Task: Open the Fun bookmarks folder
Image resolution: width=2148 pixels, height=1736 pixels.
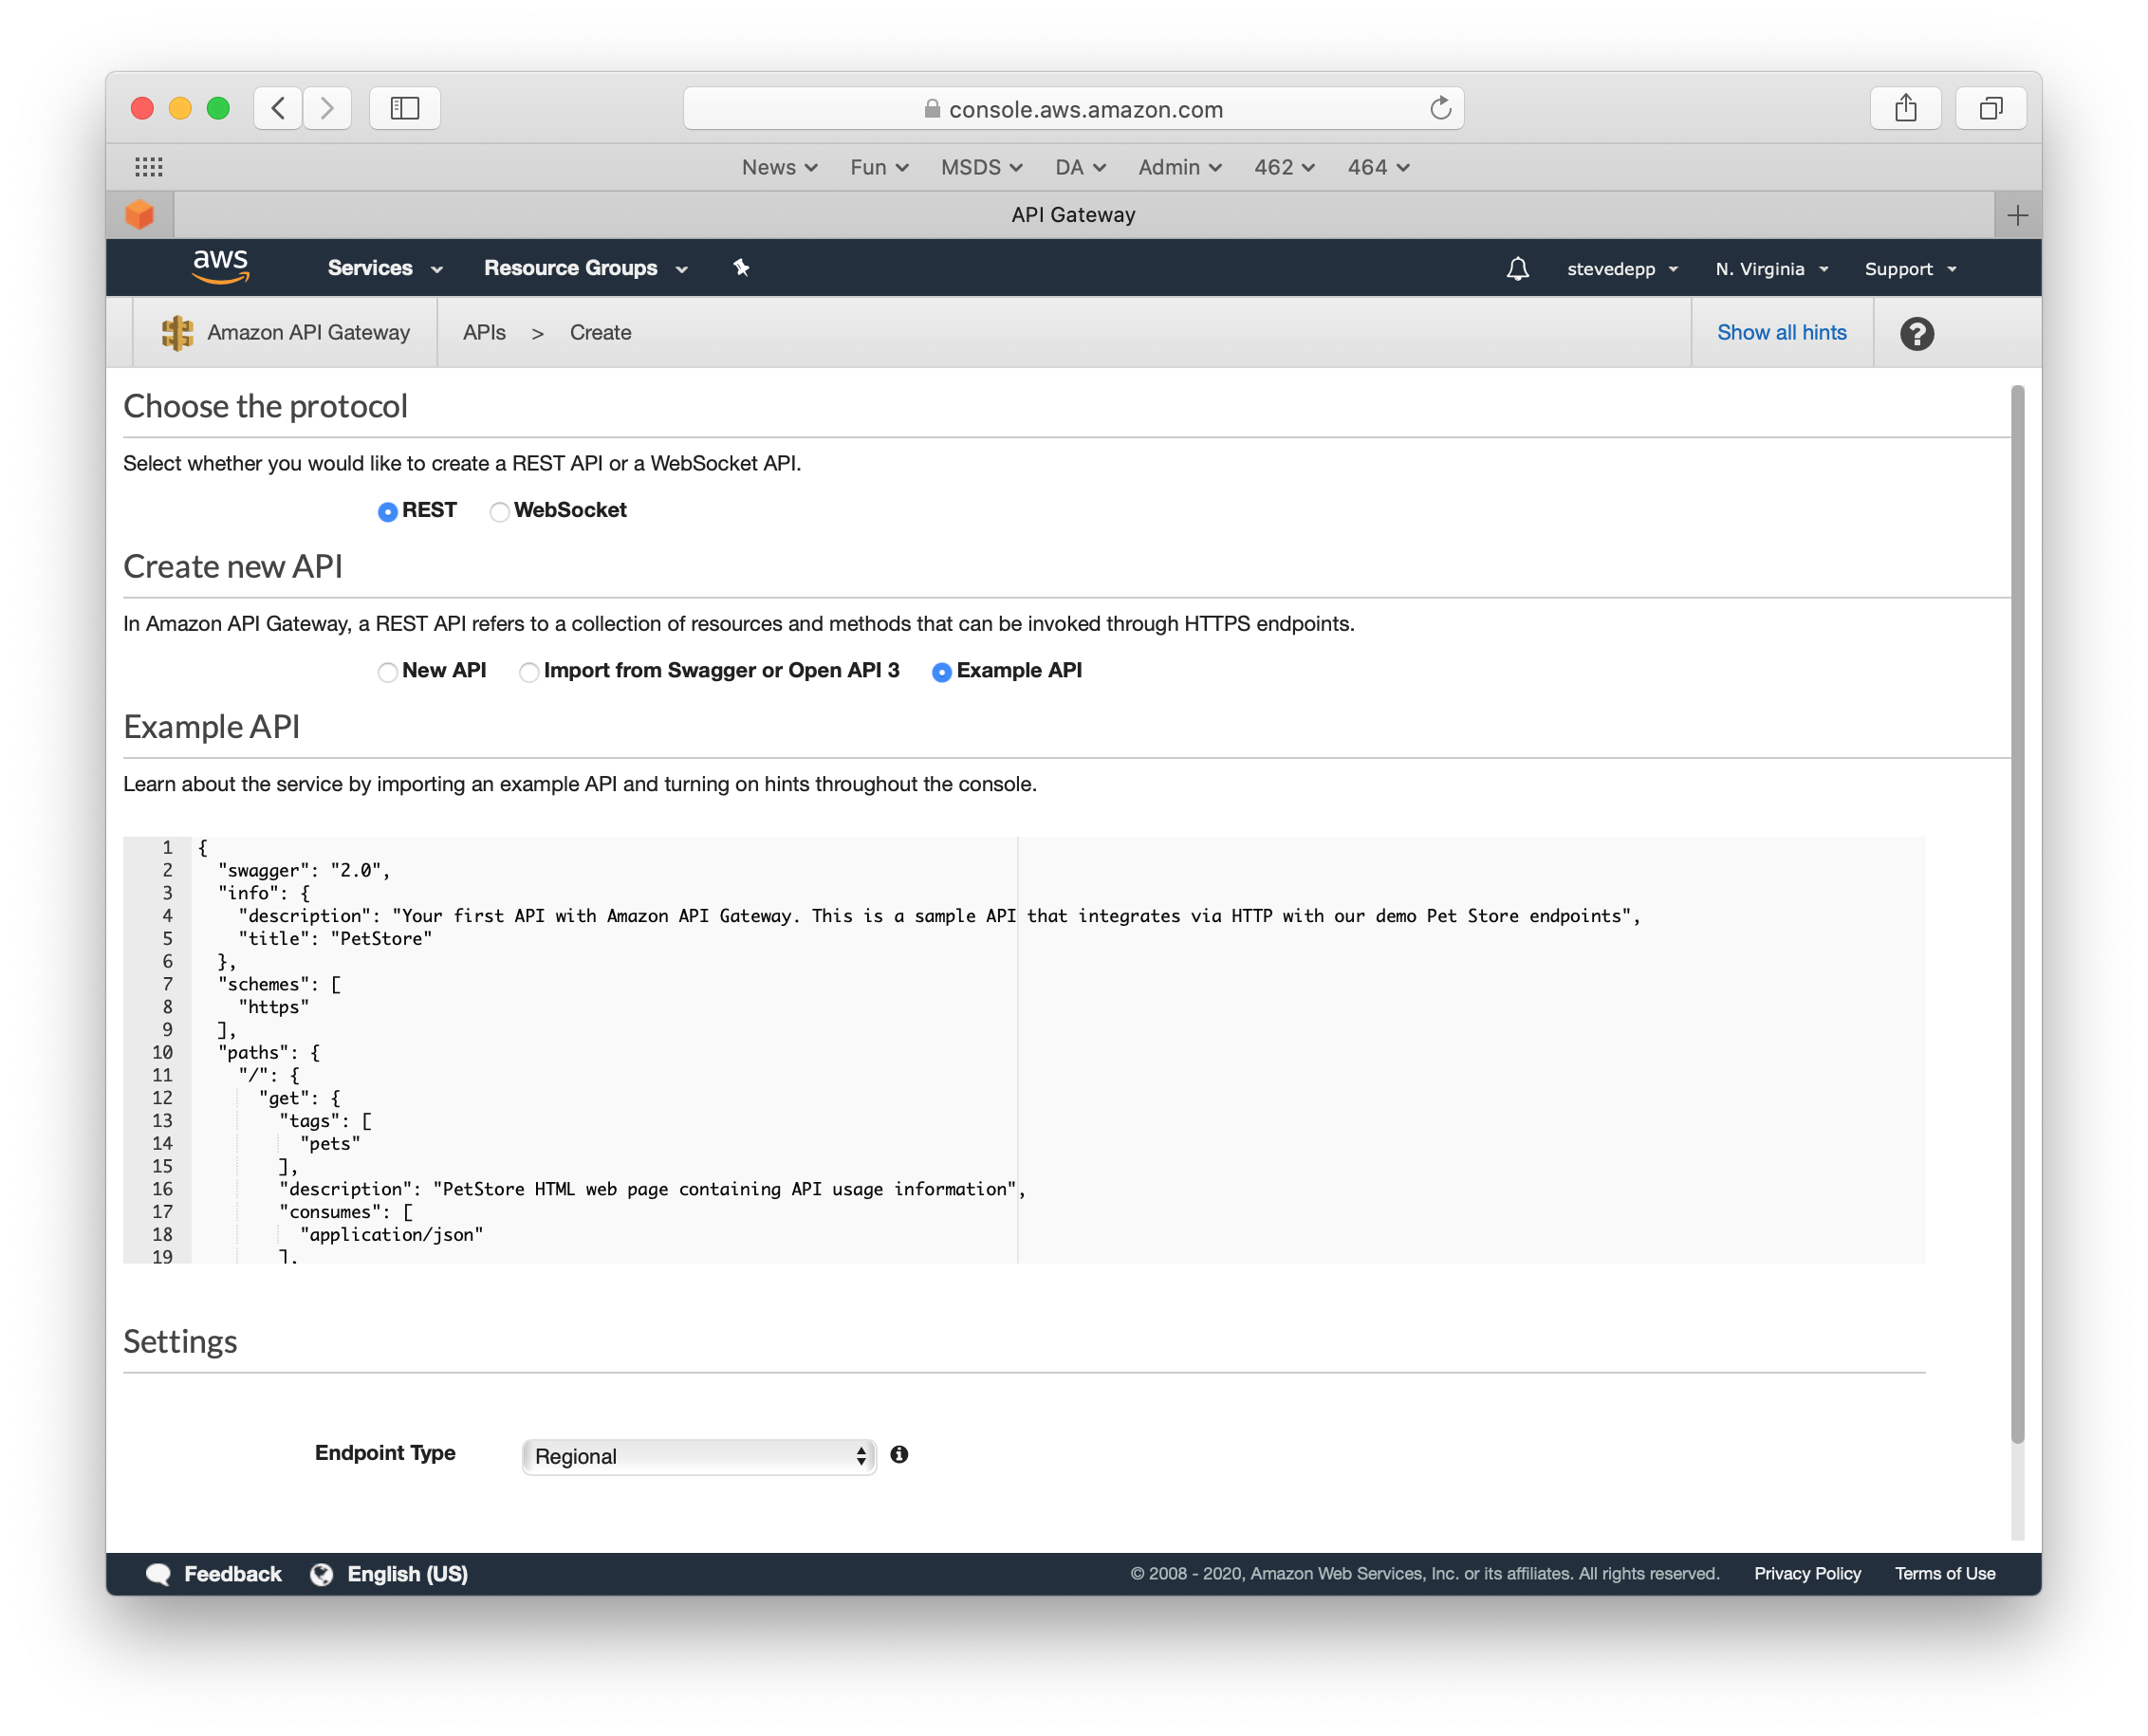Action: 879,167
